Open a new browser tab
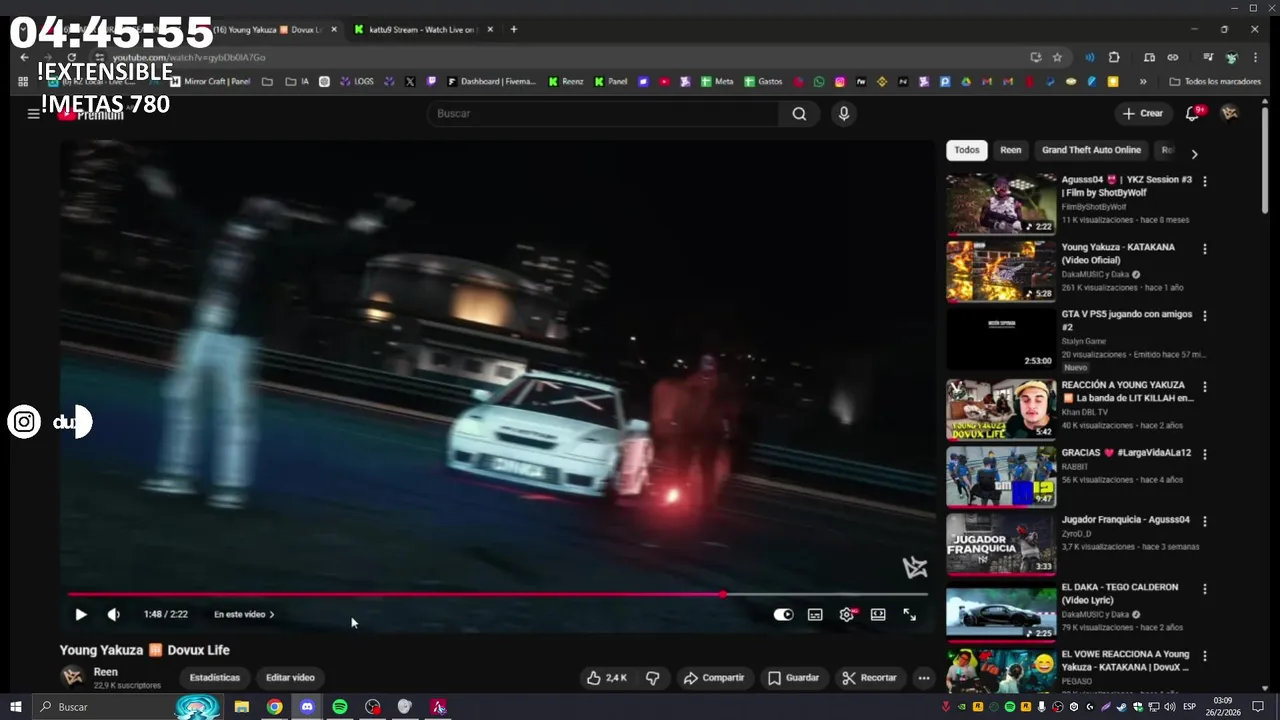1280x720 pixels. tap(514, 30)
